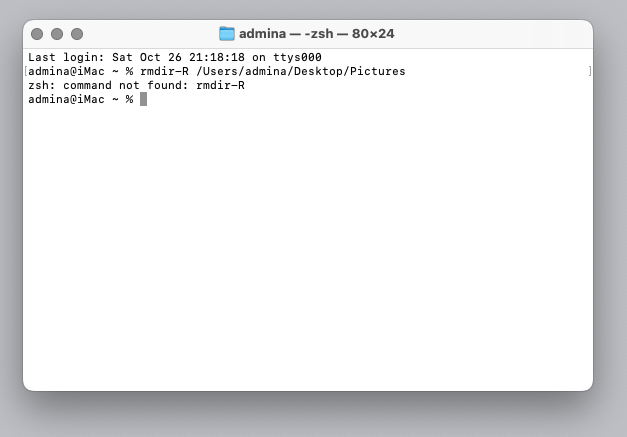The width and height of the screenshot is (627, 437).
Task: Click "rmdir-R" at the end of error message
Action: tap(221, 86)
